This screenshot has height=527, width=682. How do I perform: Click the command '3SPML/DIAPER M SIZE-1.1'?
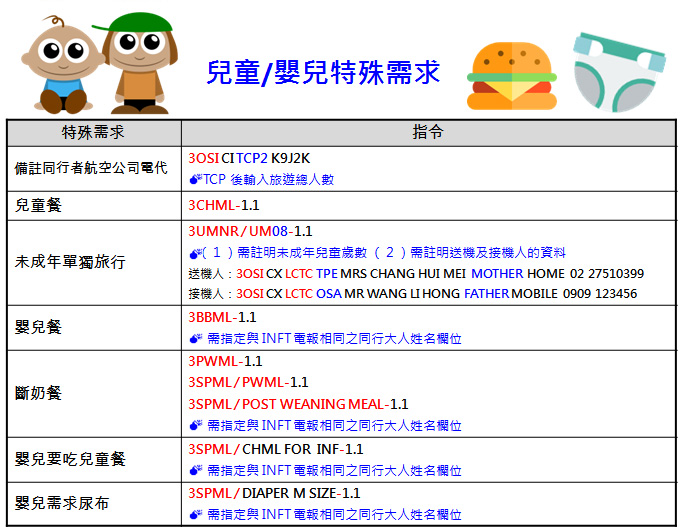click(274, 494)
